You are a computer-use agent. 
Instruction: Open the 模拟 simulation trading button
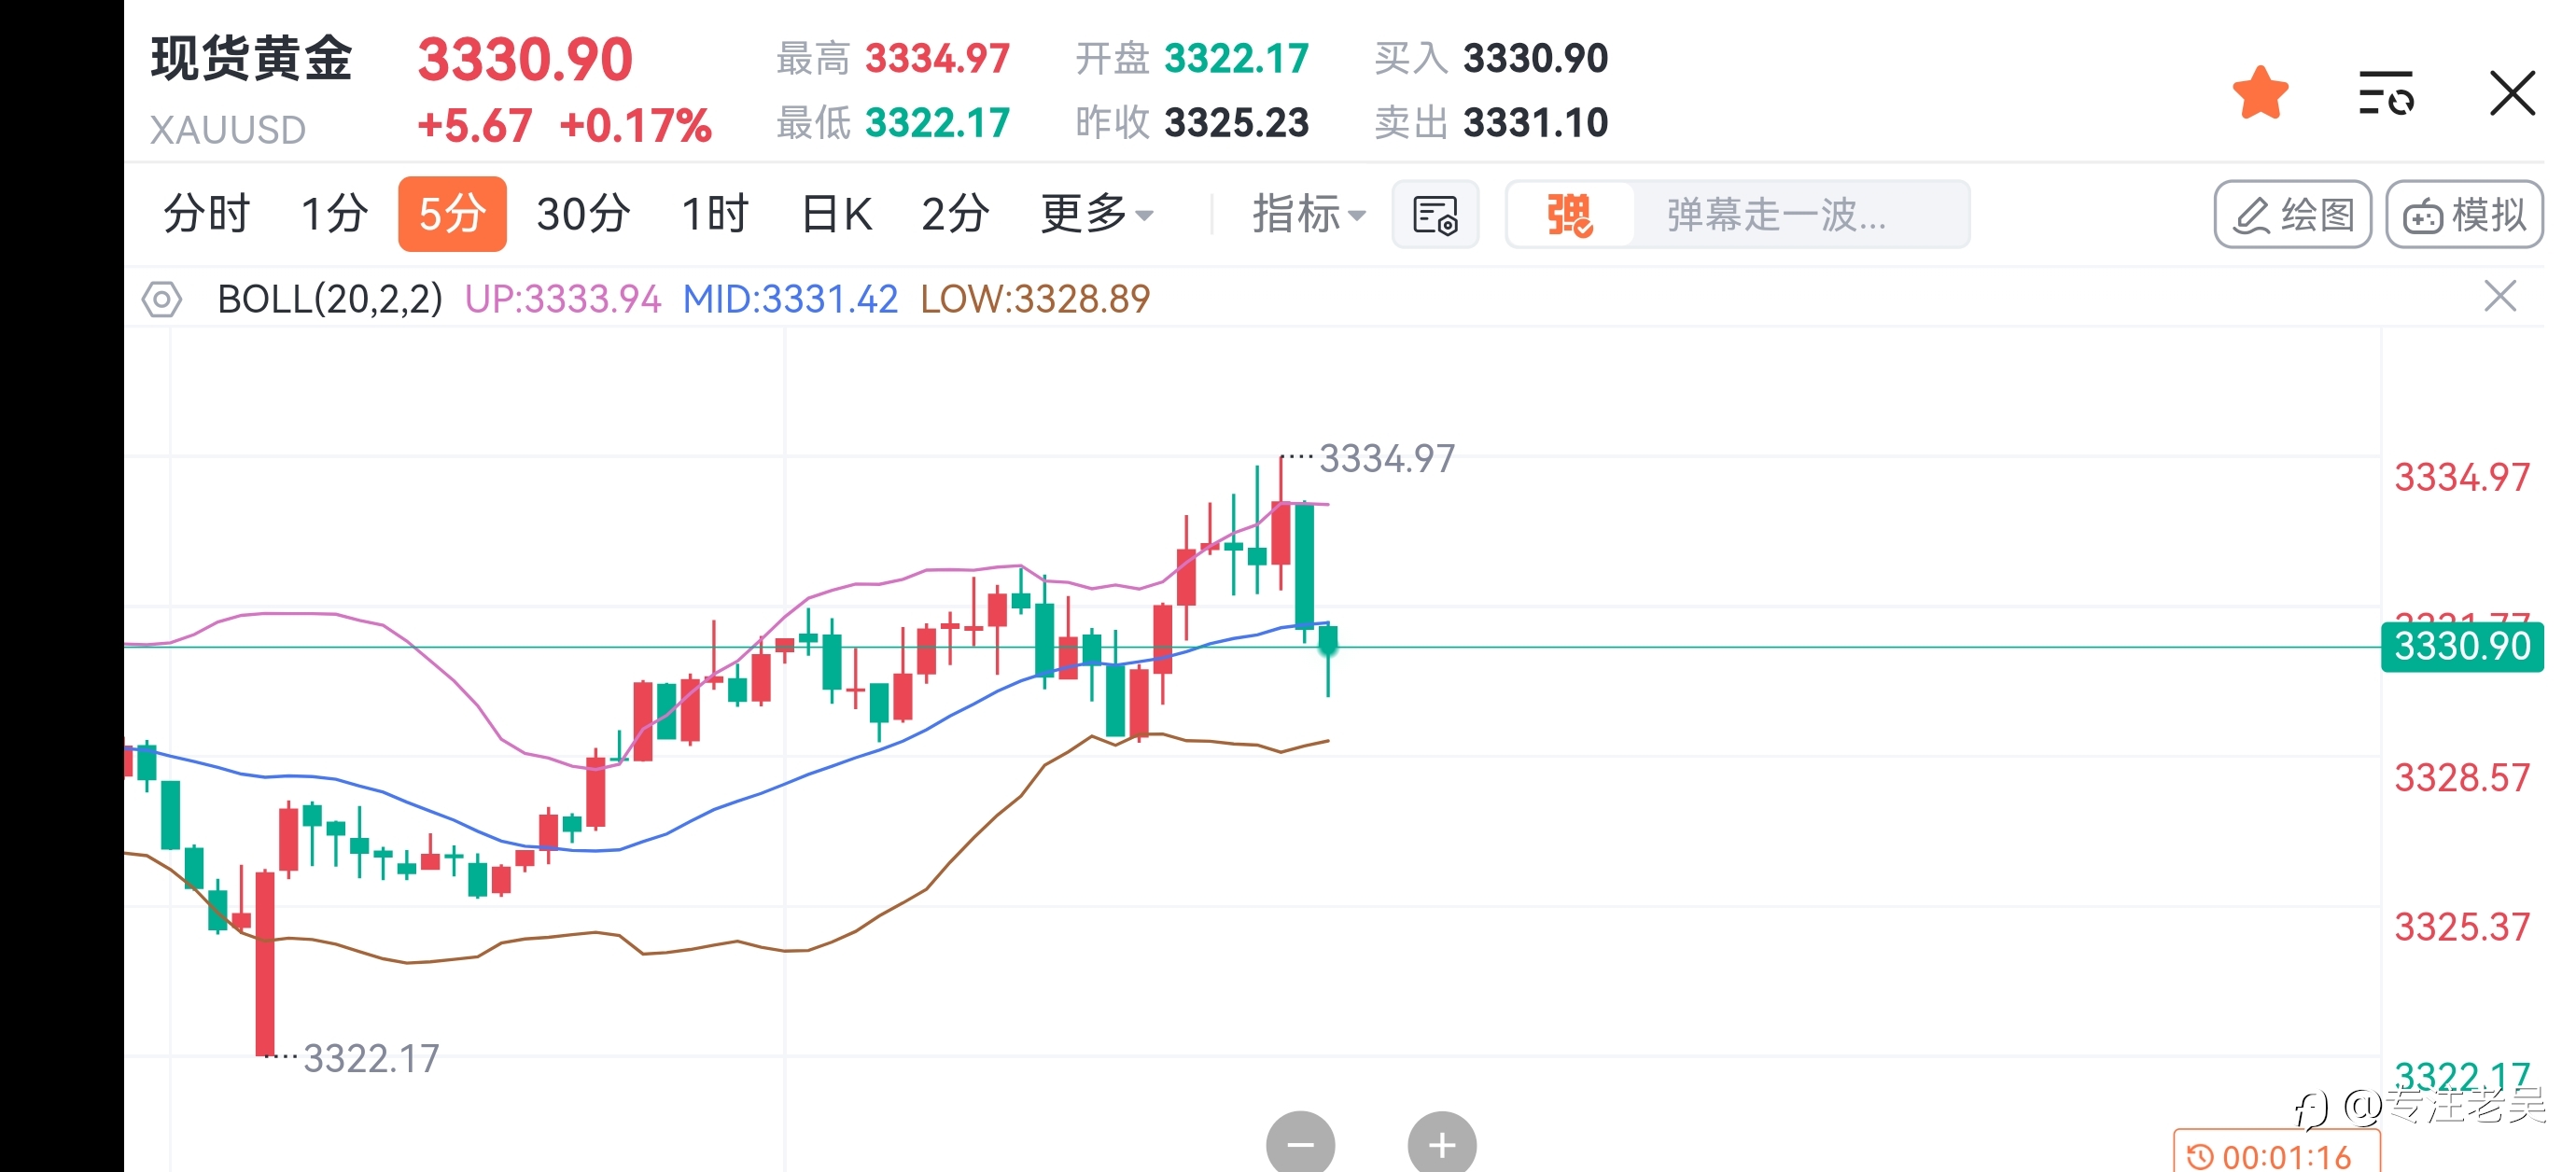[x=2464, y=215]
